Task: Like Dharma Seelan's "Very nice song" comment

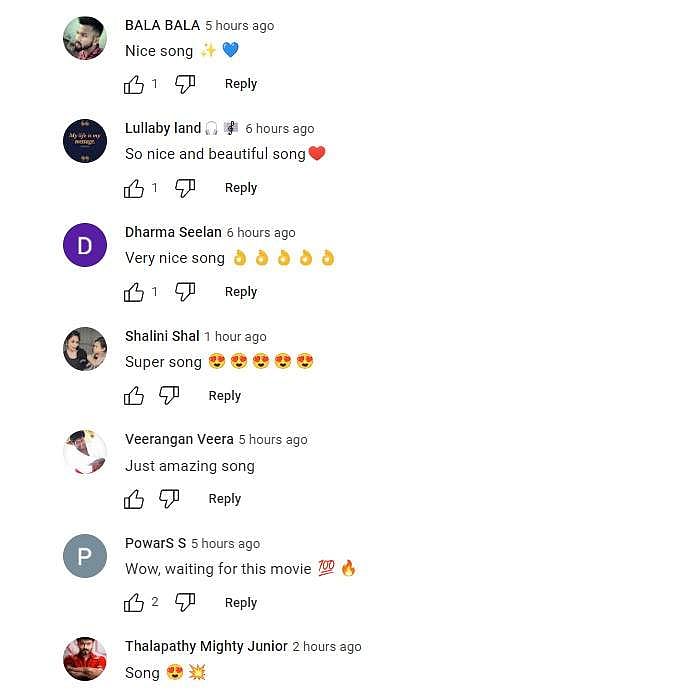Action: [x=134, y=293]
